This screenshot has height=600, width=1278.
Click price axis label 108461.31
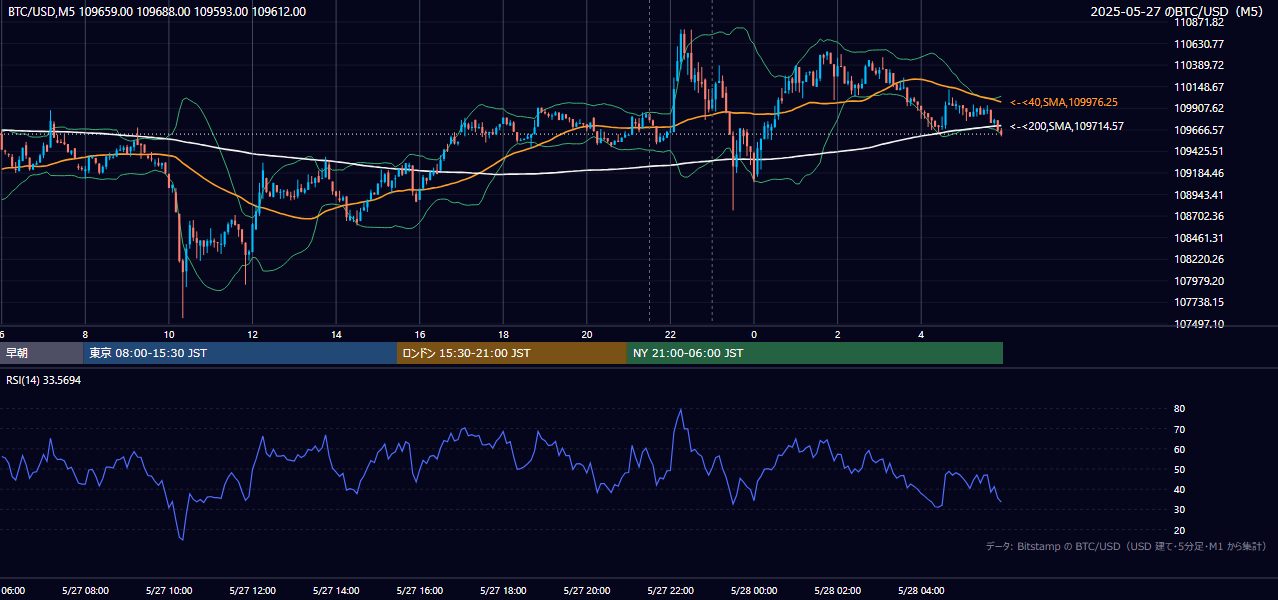pos(1200,238)
